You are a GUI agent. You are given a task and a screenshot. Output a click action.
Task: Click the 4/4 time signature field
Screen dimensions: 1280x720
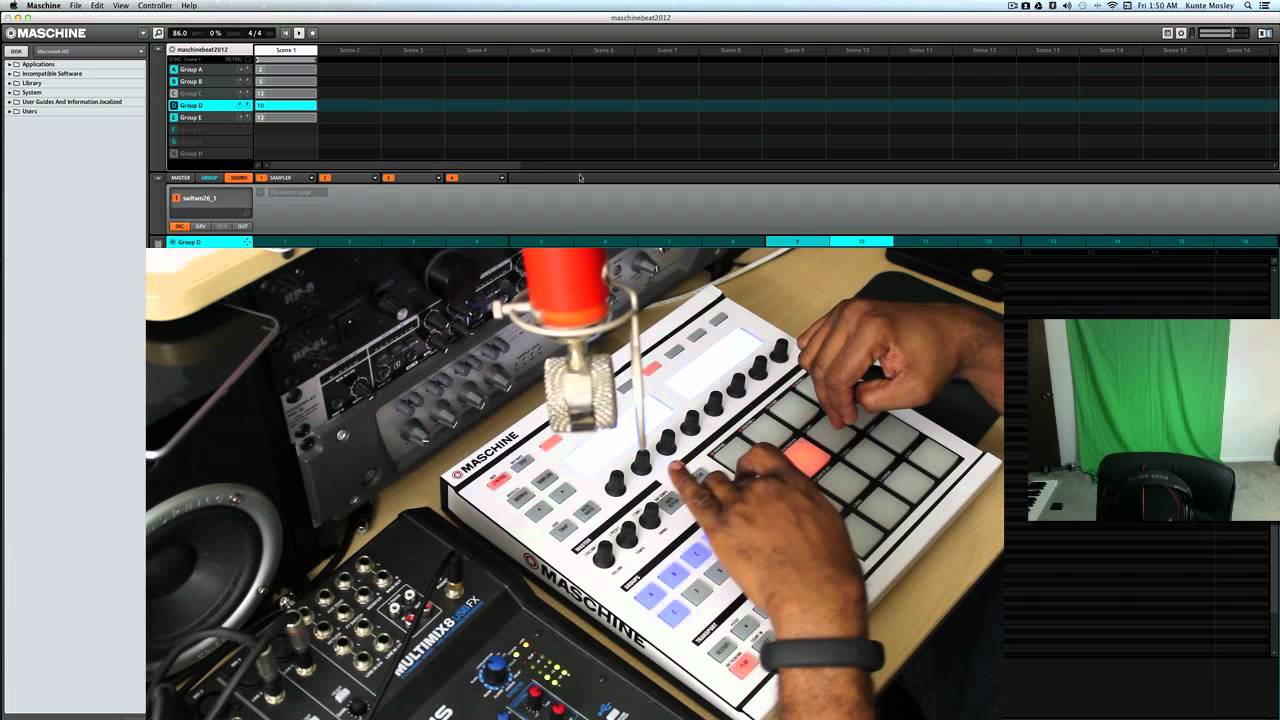tap(255, 33)
